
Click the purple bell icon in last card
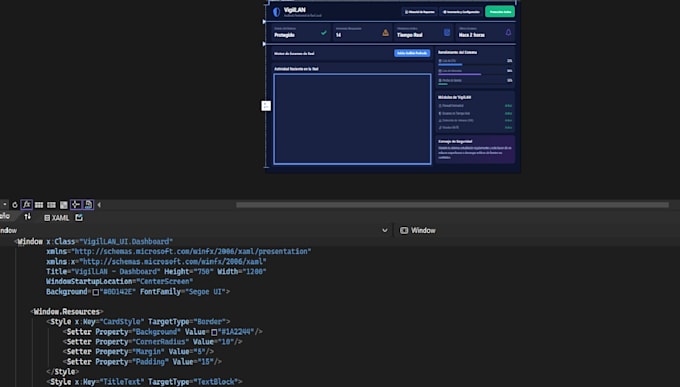[508, 33]
